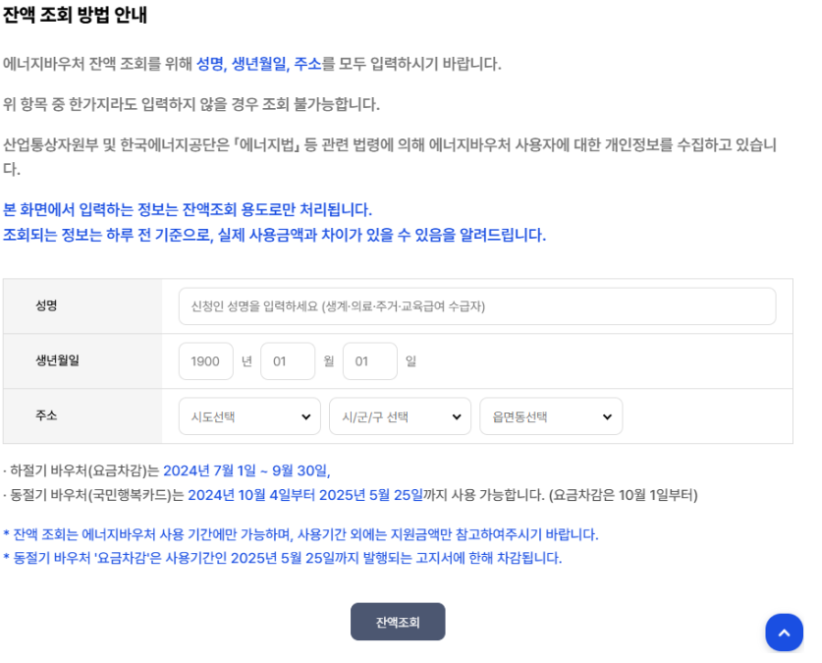Open the 시도선택 dropdown
This screenshot has width=822, height=663.
click(x=250, y=416)
